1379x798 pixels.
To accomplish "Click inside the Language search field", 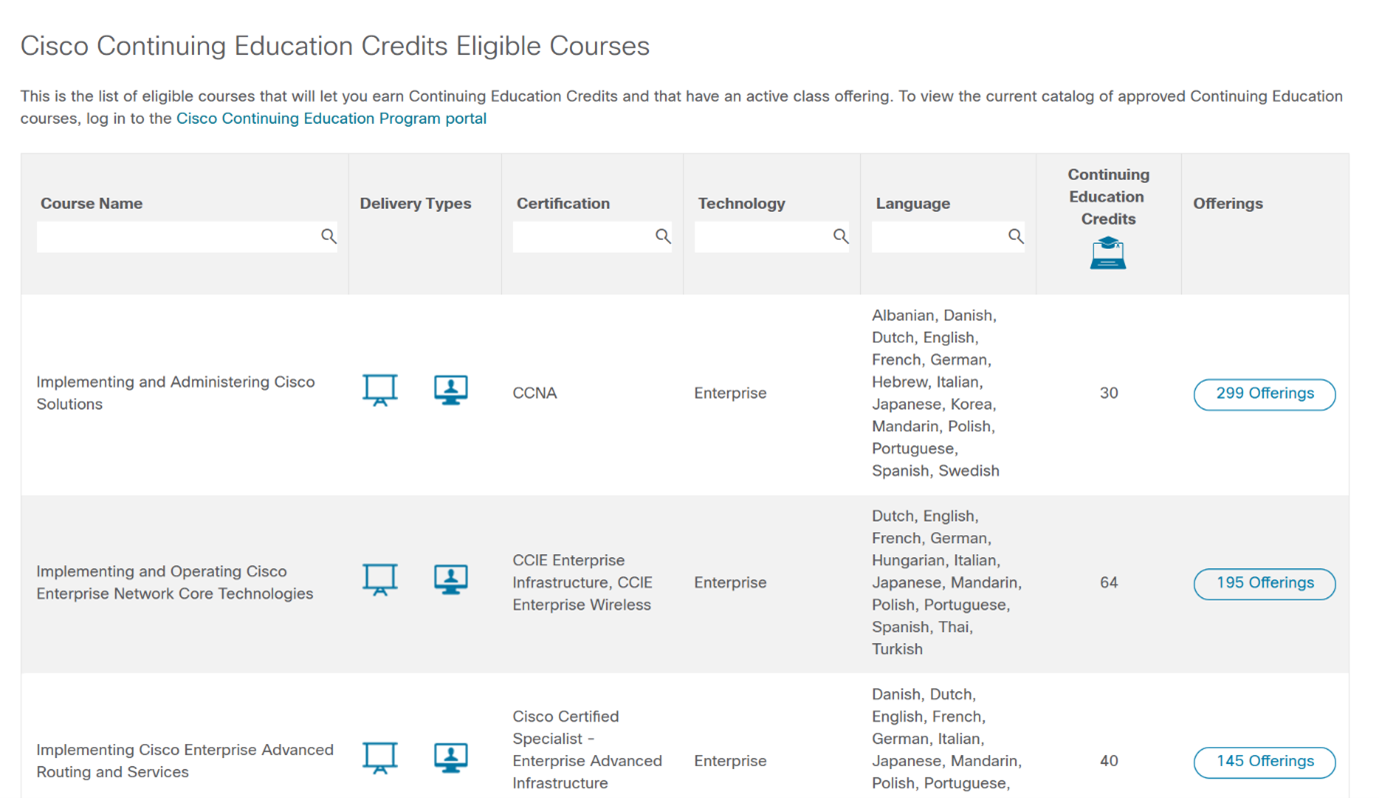I will click(x=935, y=236).
